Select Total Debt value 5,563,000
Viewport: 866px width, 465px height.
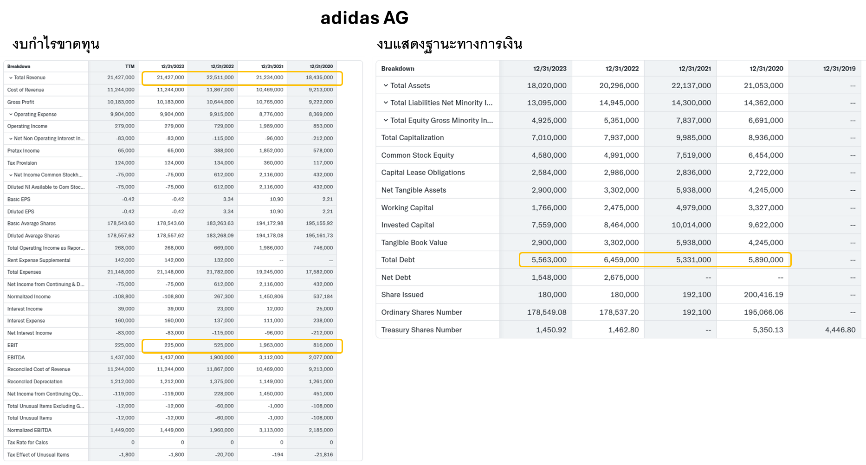click(549, 260)
